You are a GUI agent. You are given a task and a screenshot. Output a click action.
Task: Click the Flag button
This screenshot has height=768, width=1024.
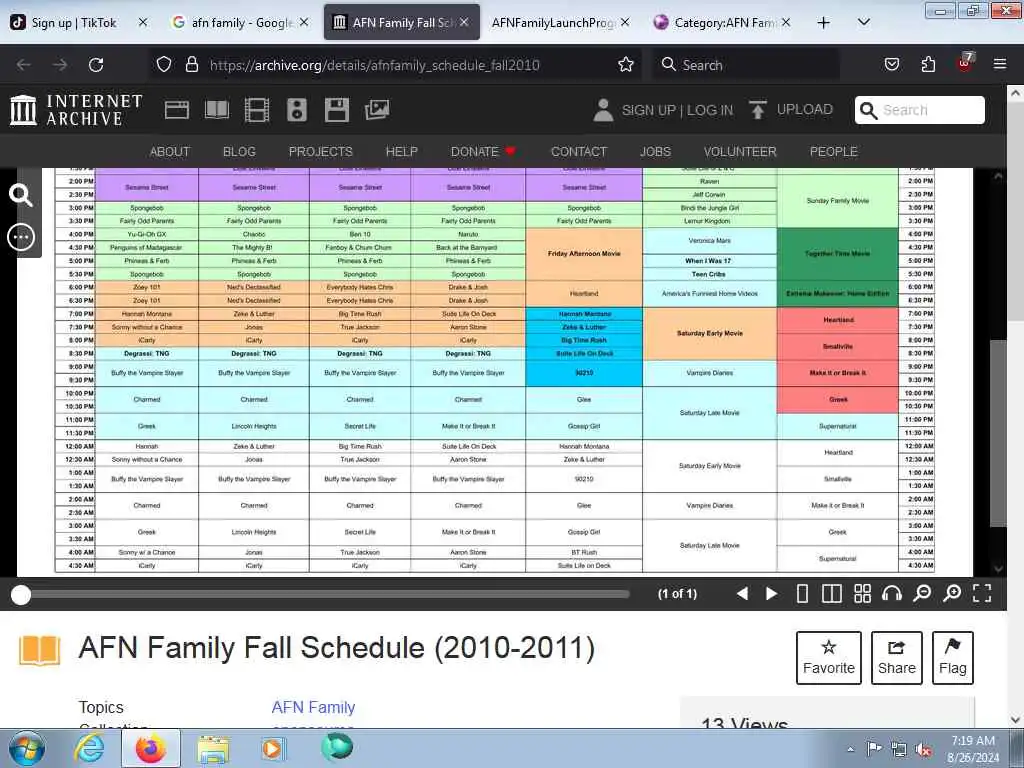coord(953,658)
